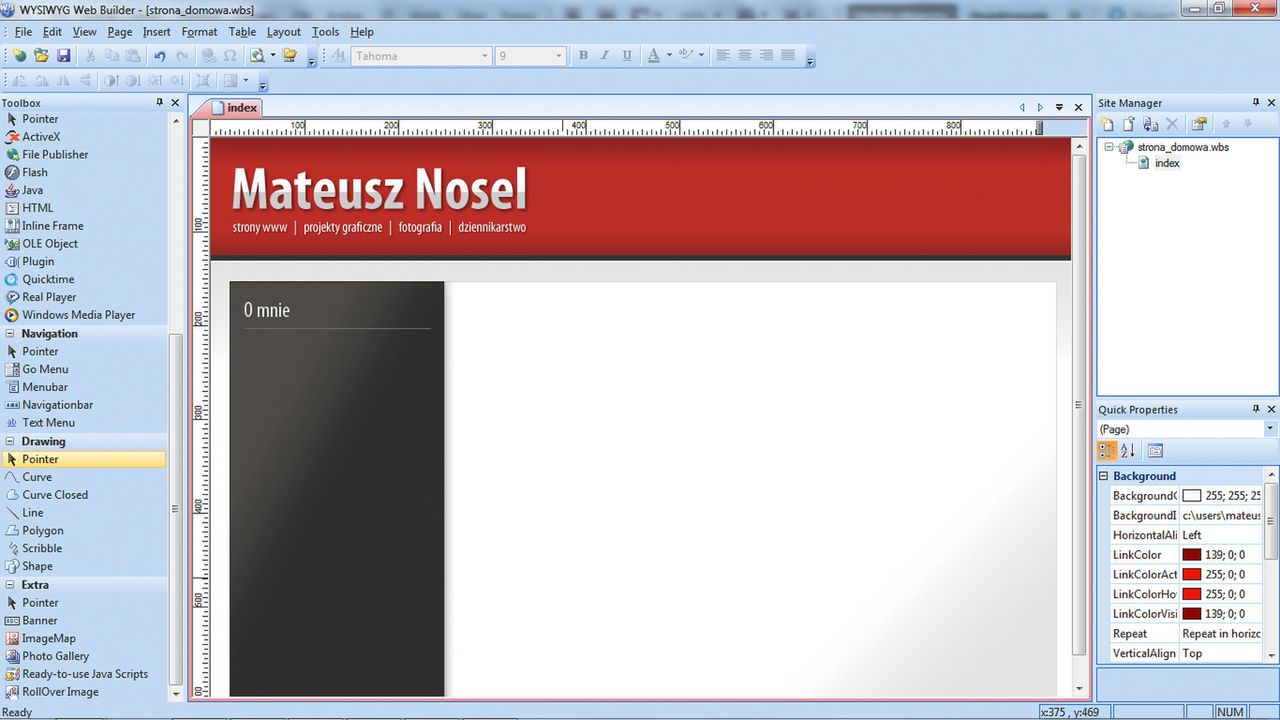Select Scribble drawing tool
Image resolution: width=1280 pixels, height=720 pixels.
click(x=42, y=548)
